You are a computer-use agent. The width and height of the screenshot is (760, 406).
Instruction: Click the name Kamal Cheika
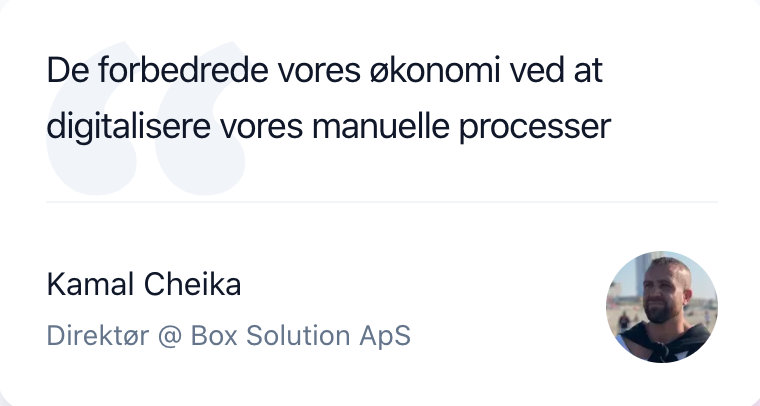[x=144, y=285]
